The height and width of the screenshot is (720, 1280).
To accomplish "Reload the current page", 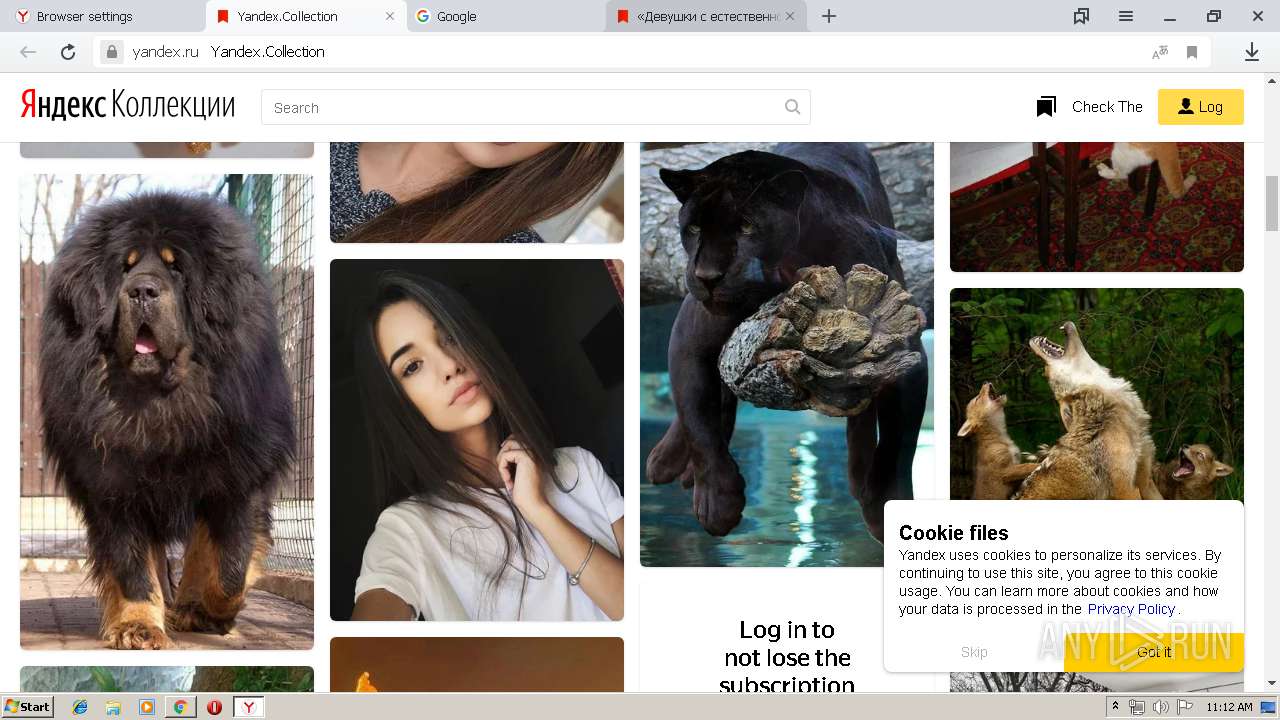I will point(68,52).
